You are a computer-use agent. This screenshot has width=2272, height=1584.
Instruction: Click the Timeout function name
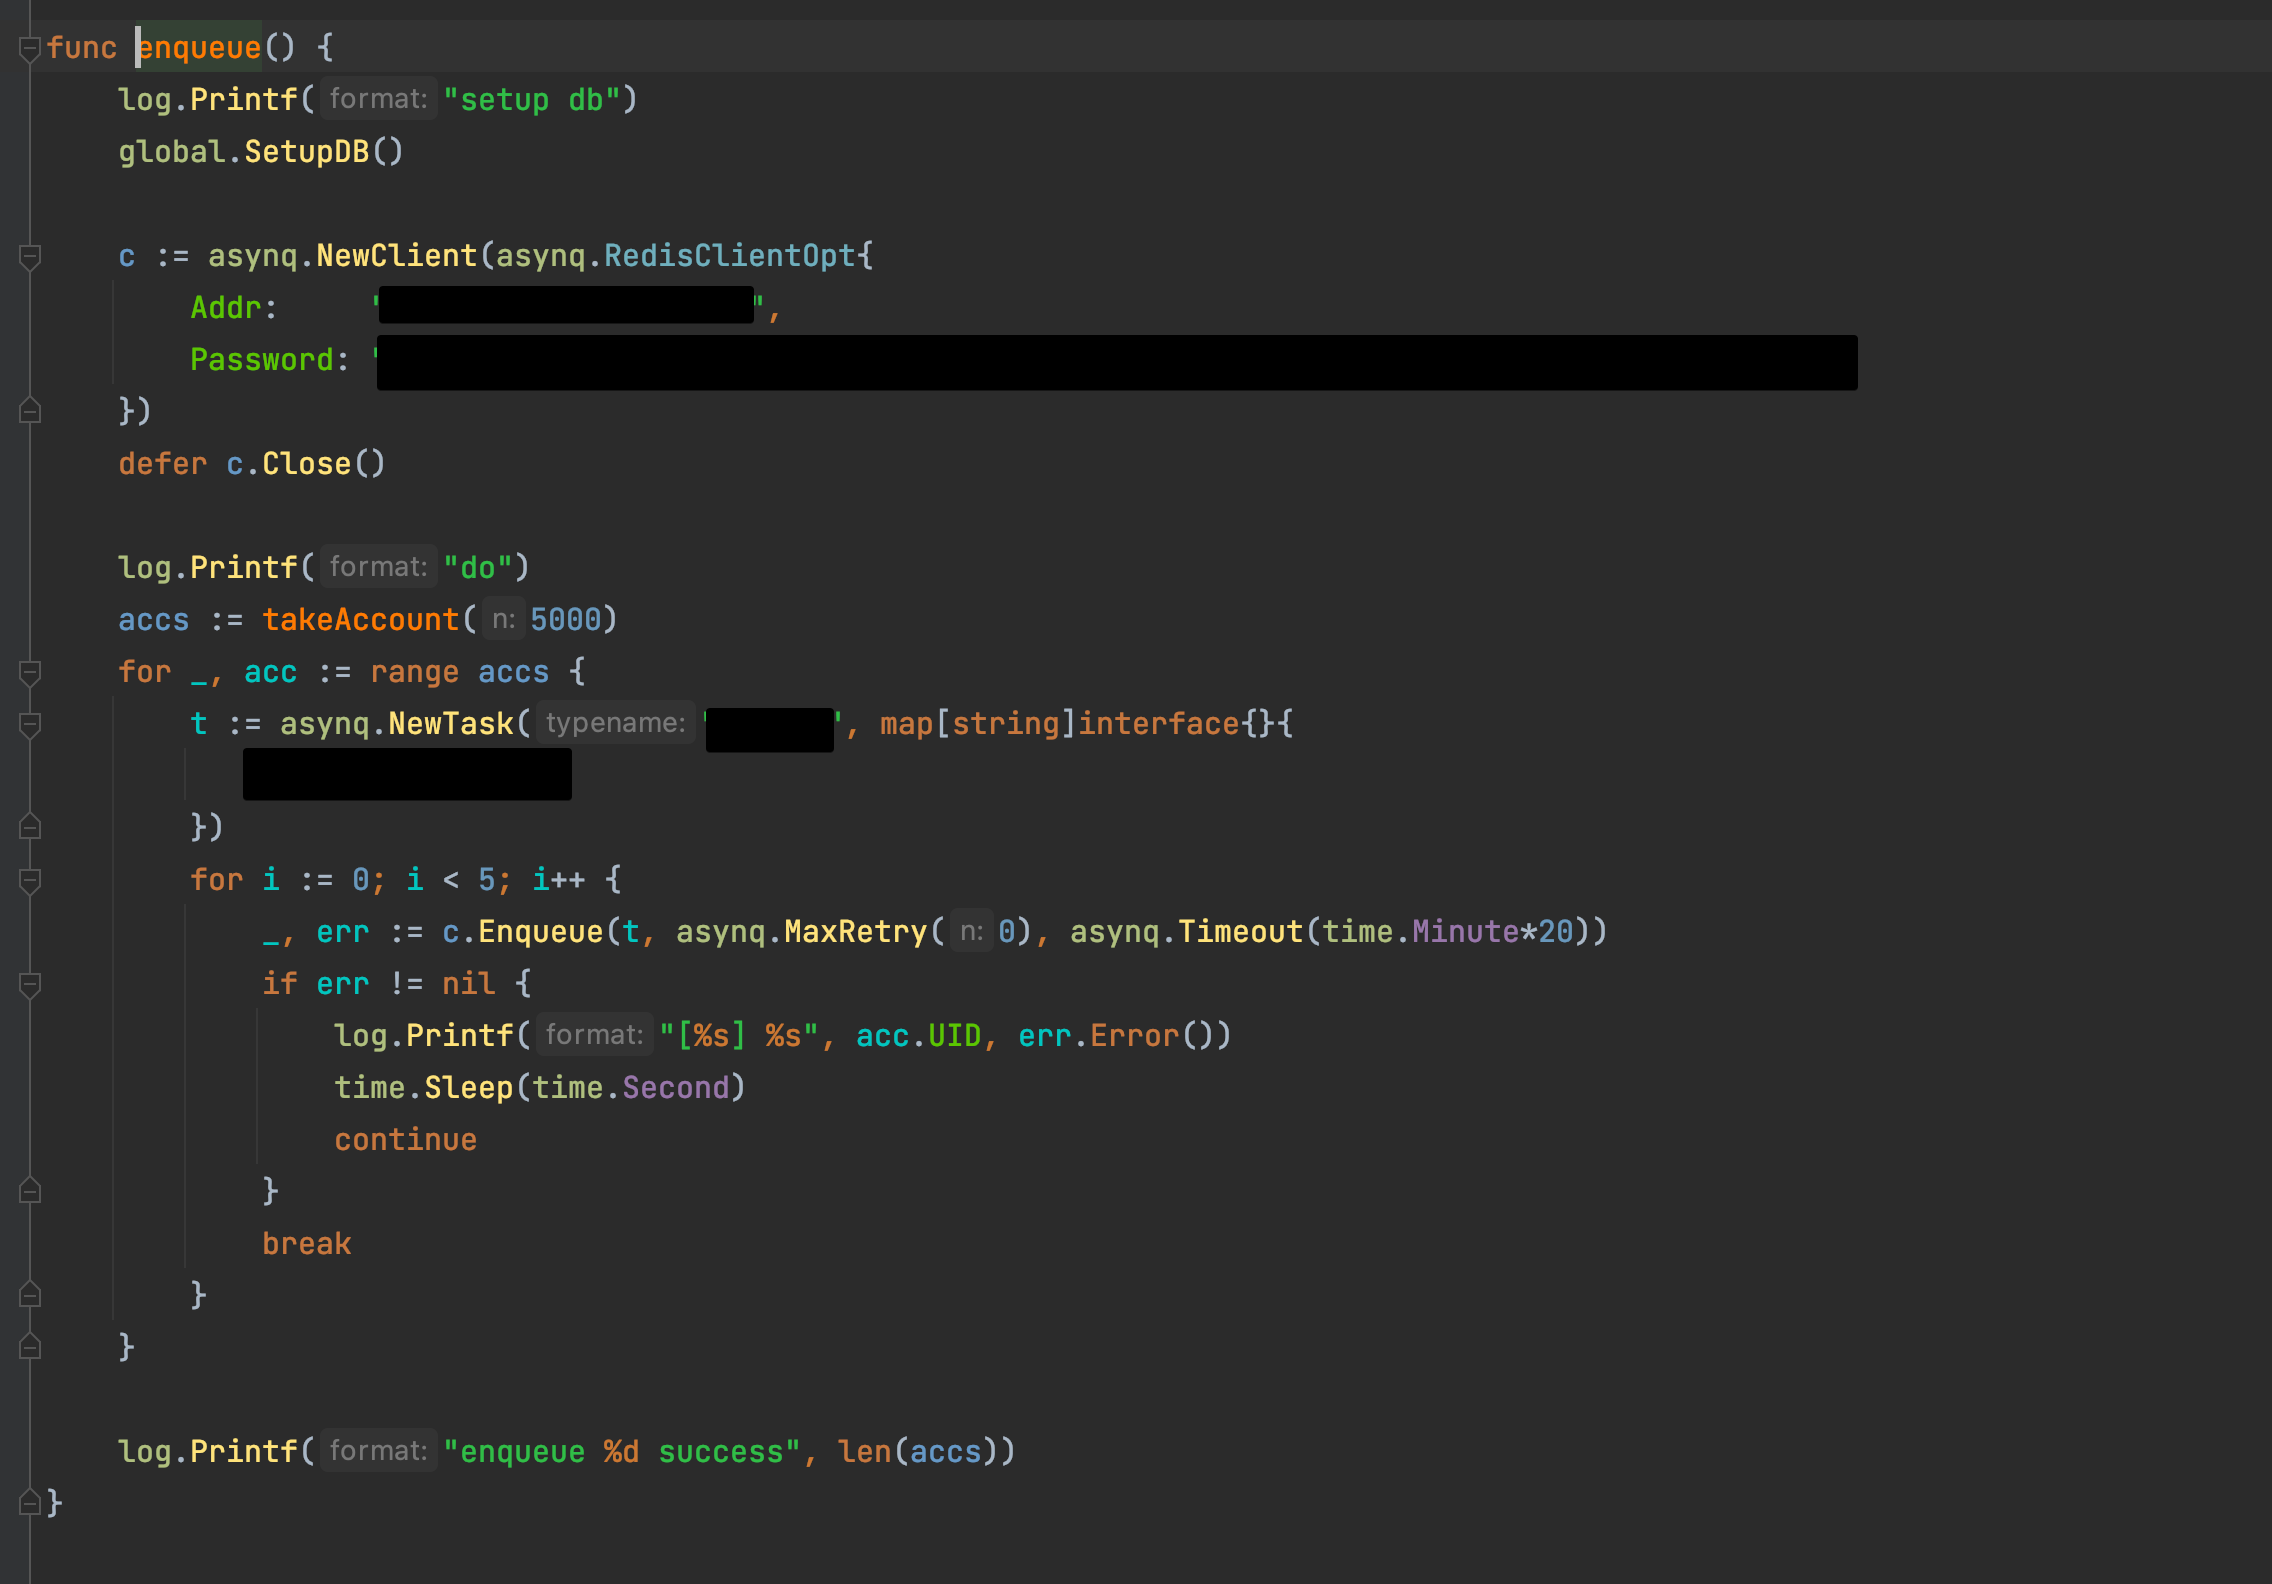pyautogui.click(x=1240, y=932)
